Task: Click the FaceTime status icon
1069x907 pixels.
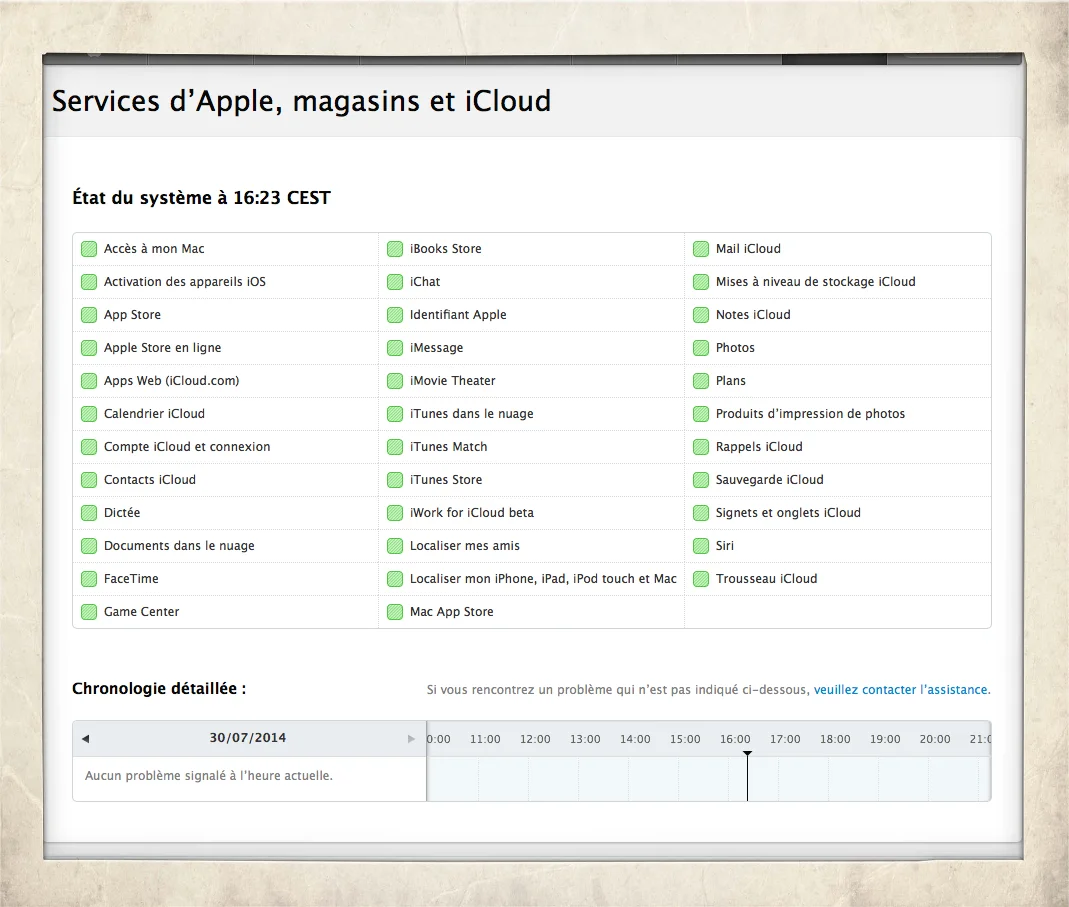Action: (89, 579)
